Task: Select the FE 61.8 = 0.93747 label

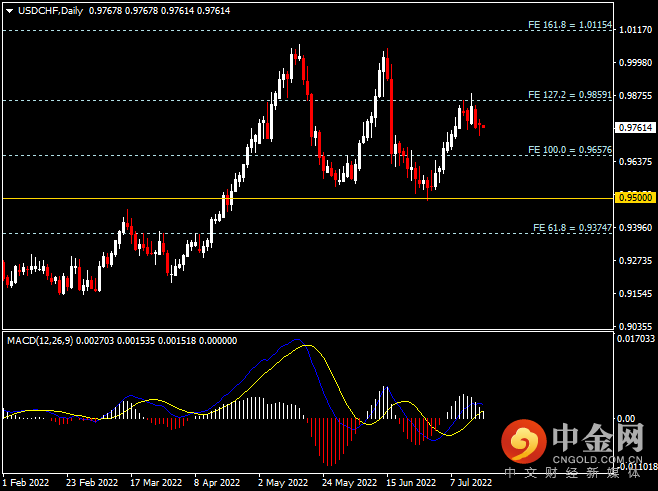Action: coord(572,228)
